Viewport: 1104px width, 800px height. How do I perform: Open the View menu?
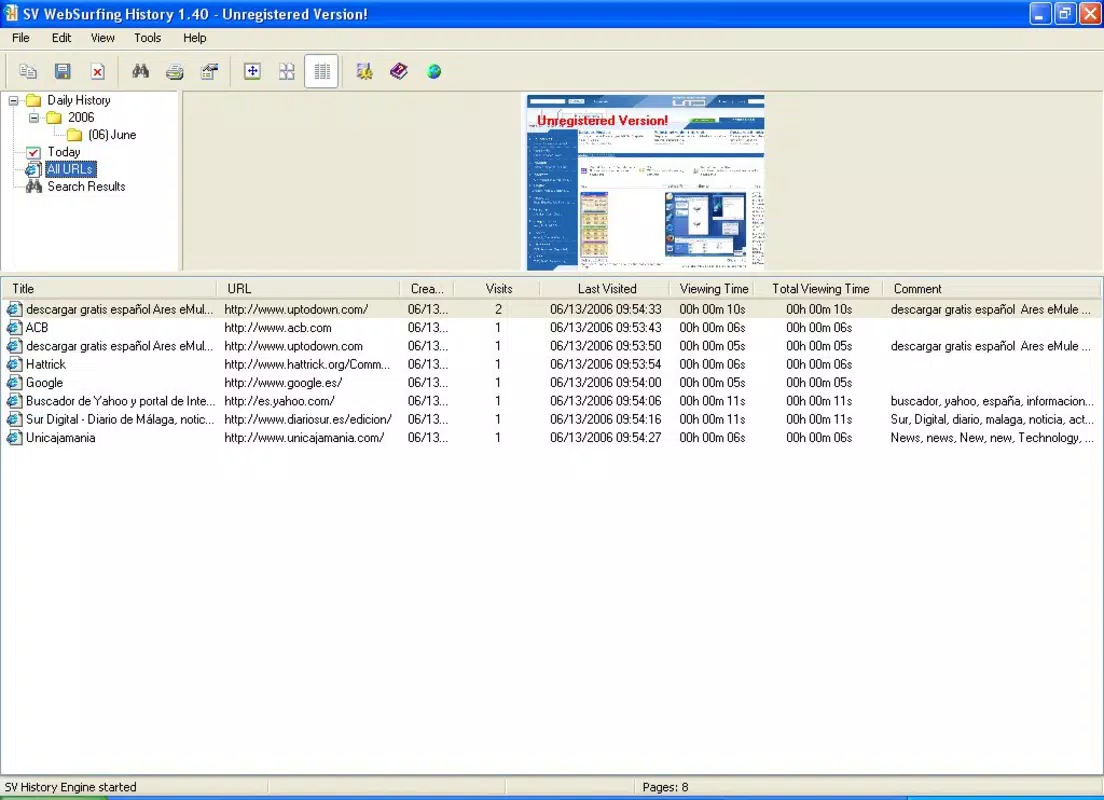point(102,38)
